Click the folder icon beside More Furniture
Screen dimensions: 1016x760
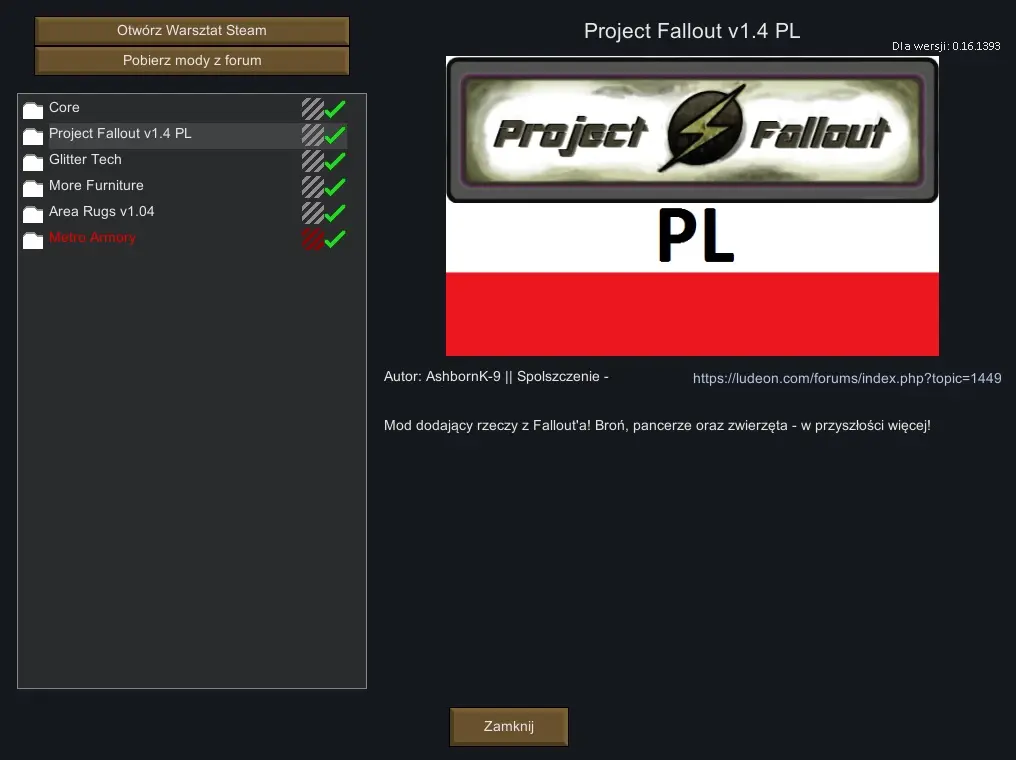[33, 188]
